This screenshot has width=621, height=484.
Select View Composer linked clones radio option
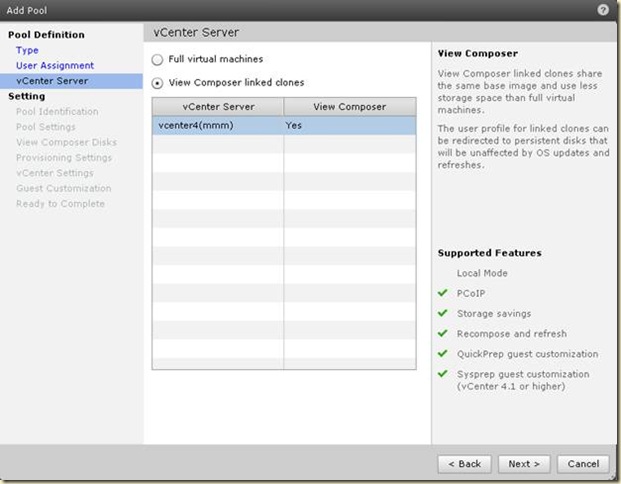coord(157,84)
